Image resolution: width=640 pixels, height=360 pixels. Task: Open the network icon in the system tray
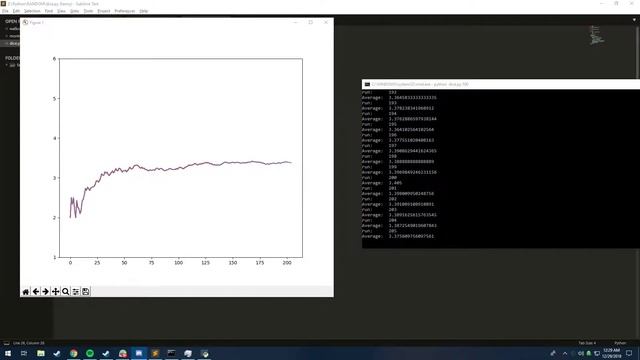[x=597, y=353]
